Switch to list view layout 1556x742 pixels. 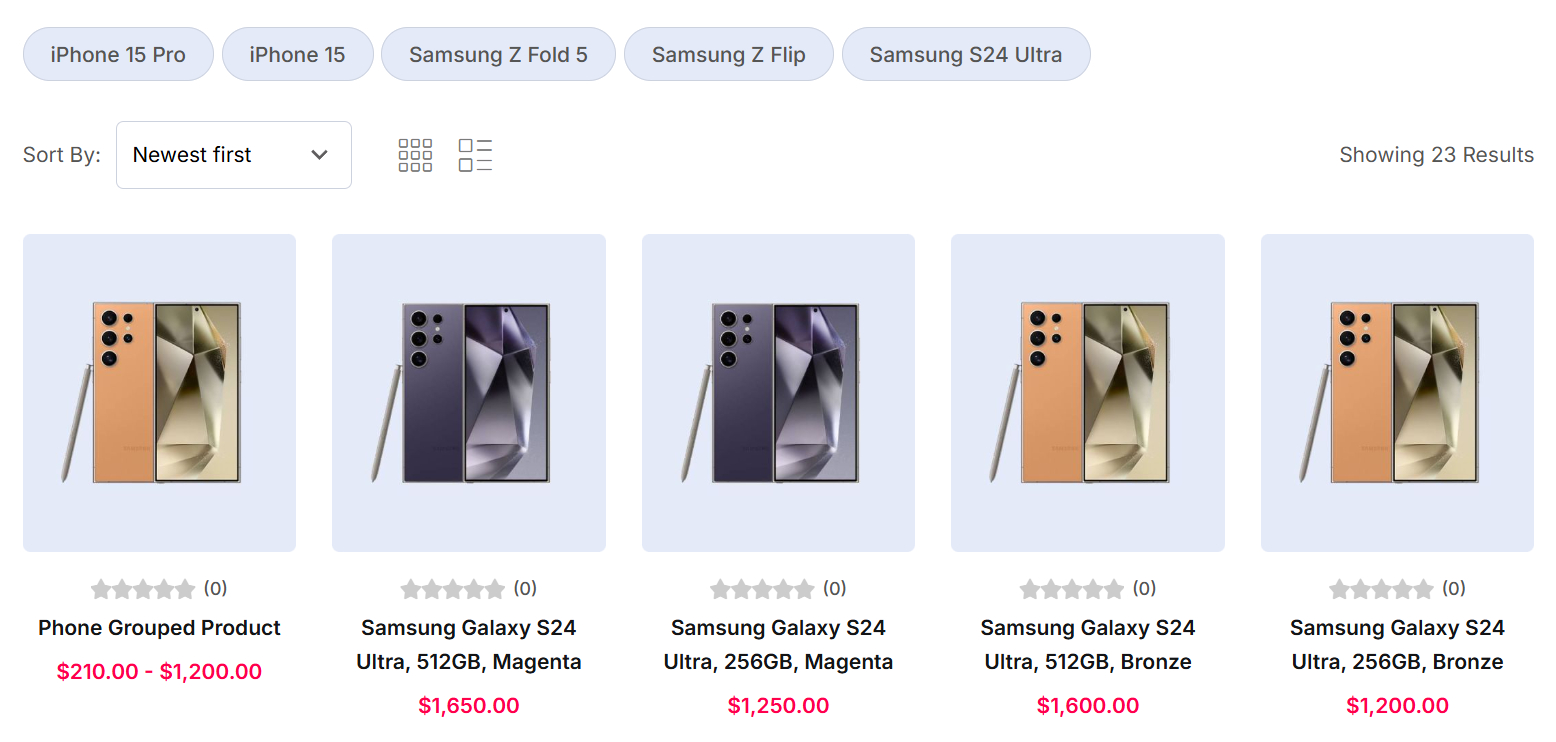475,155
